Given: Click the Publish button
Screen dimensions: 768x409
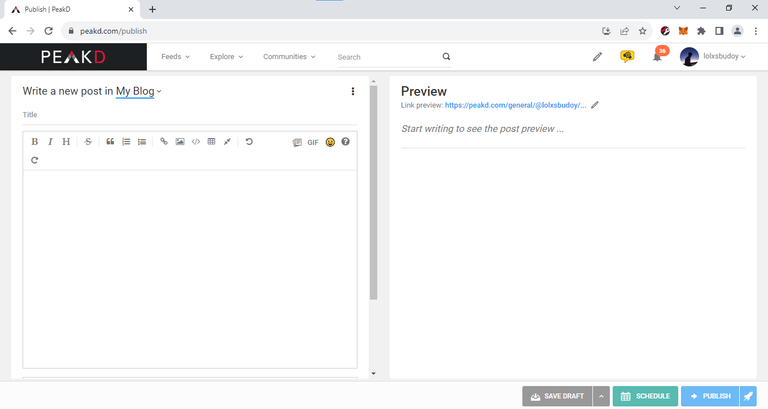Looking at the screenshot, I should click(x=710, y=396).
